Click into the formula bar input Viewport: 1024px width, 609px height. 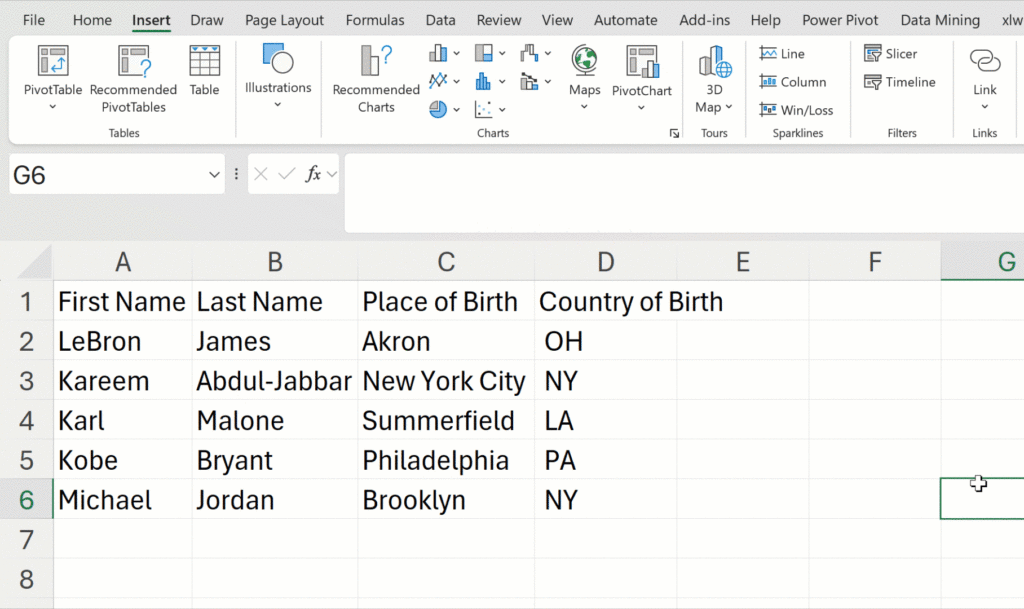[x=680, y=192]
